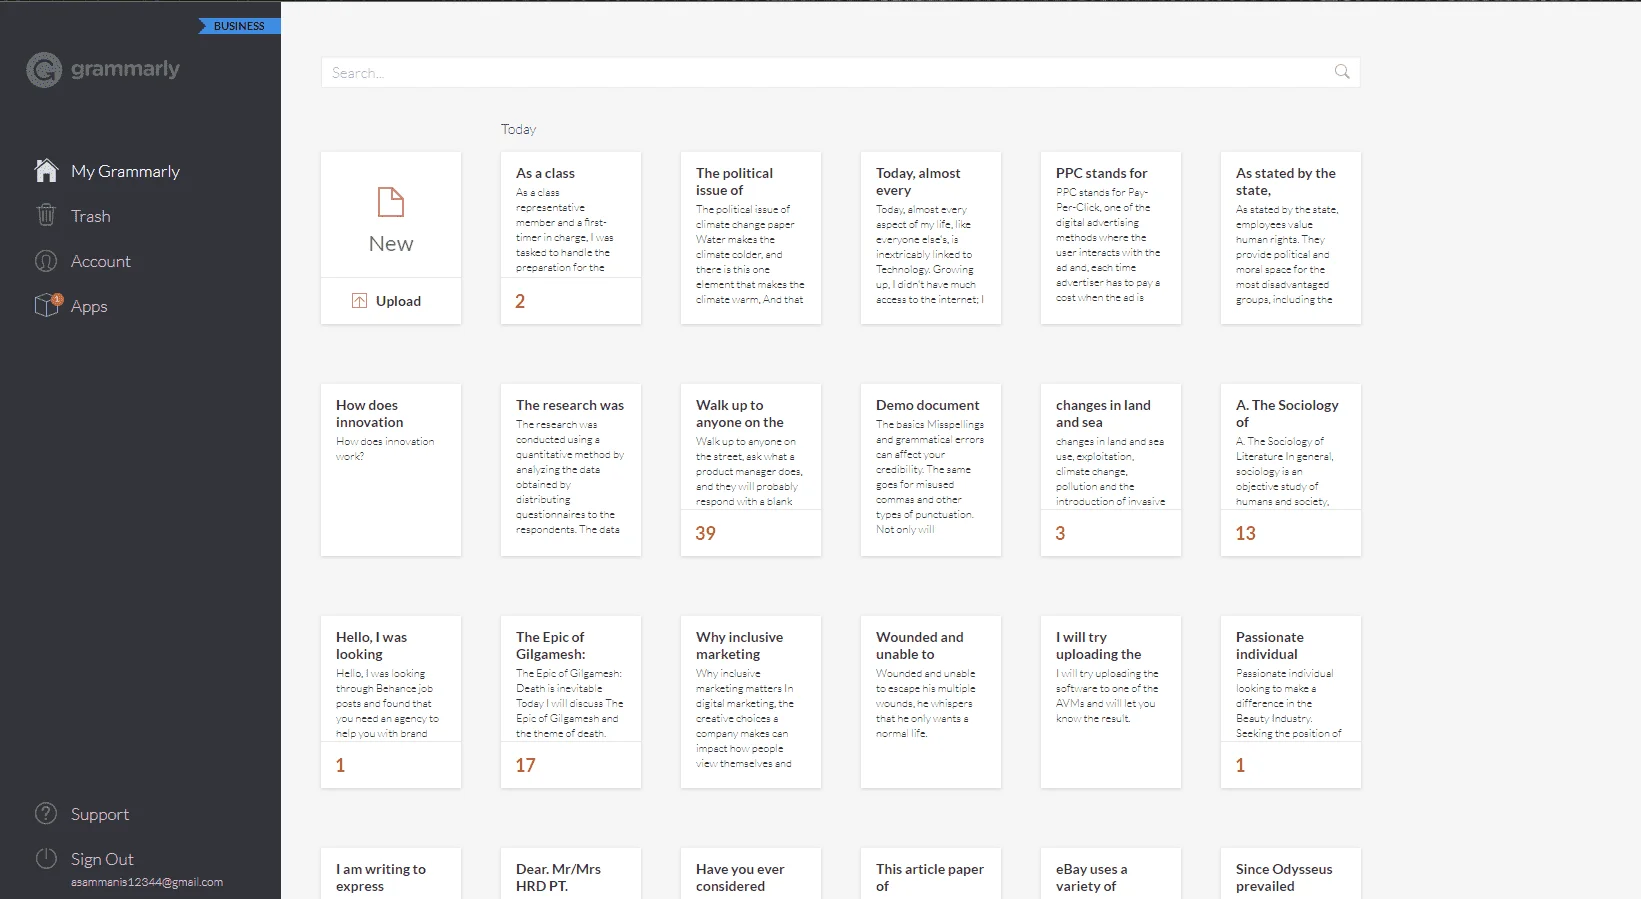Open 'PPC stands for' document

[x=1111, y=238]
